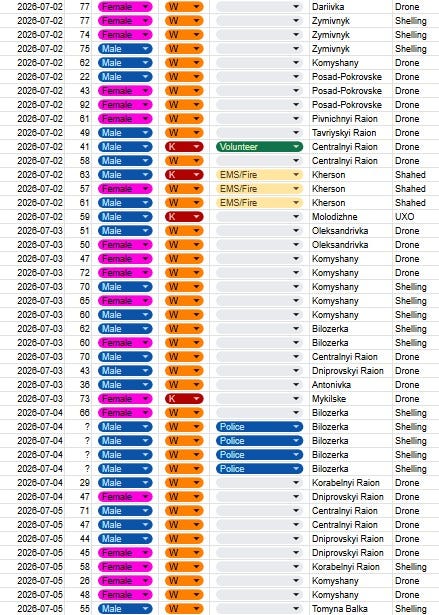This screenshot has width=439, height=615.
Task: Select the age 36 cell
Action: pyautogui.click(x=78, y=385)
